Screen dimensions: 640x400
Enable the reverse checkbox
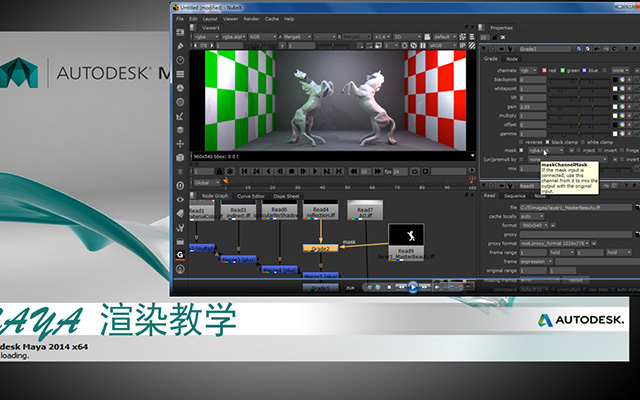click(521, 142)
